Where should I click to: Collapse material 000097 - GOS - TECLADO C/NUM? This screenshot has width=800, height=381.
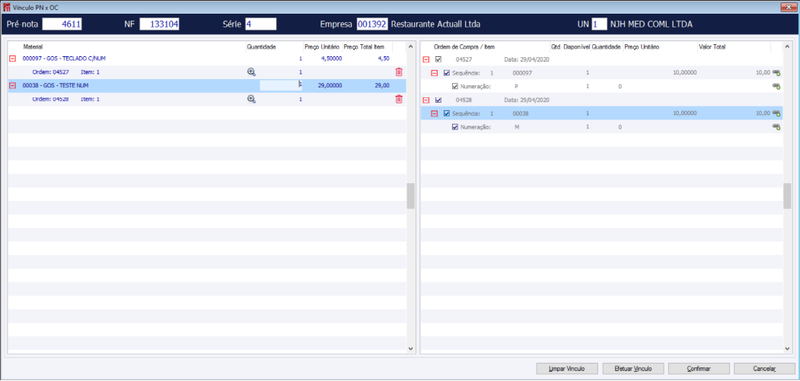click(x=13, y=59)
